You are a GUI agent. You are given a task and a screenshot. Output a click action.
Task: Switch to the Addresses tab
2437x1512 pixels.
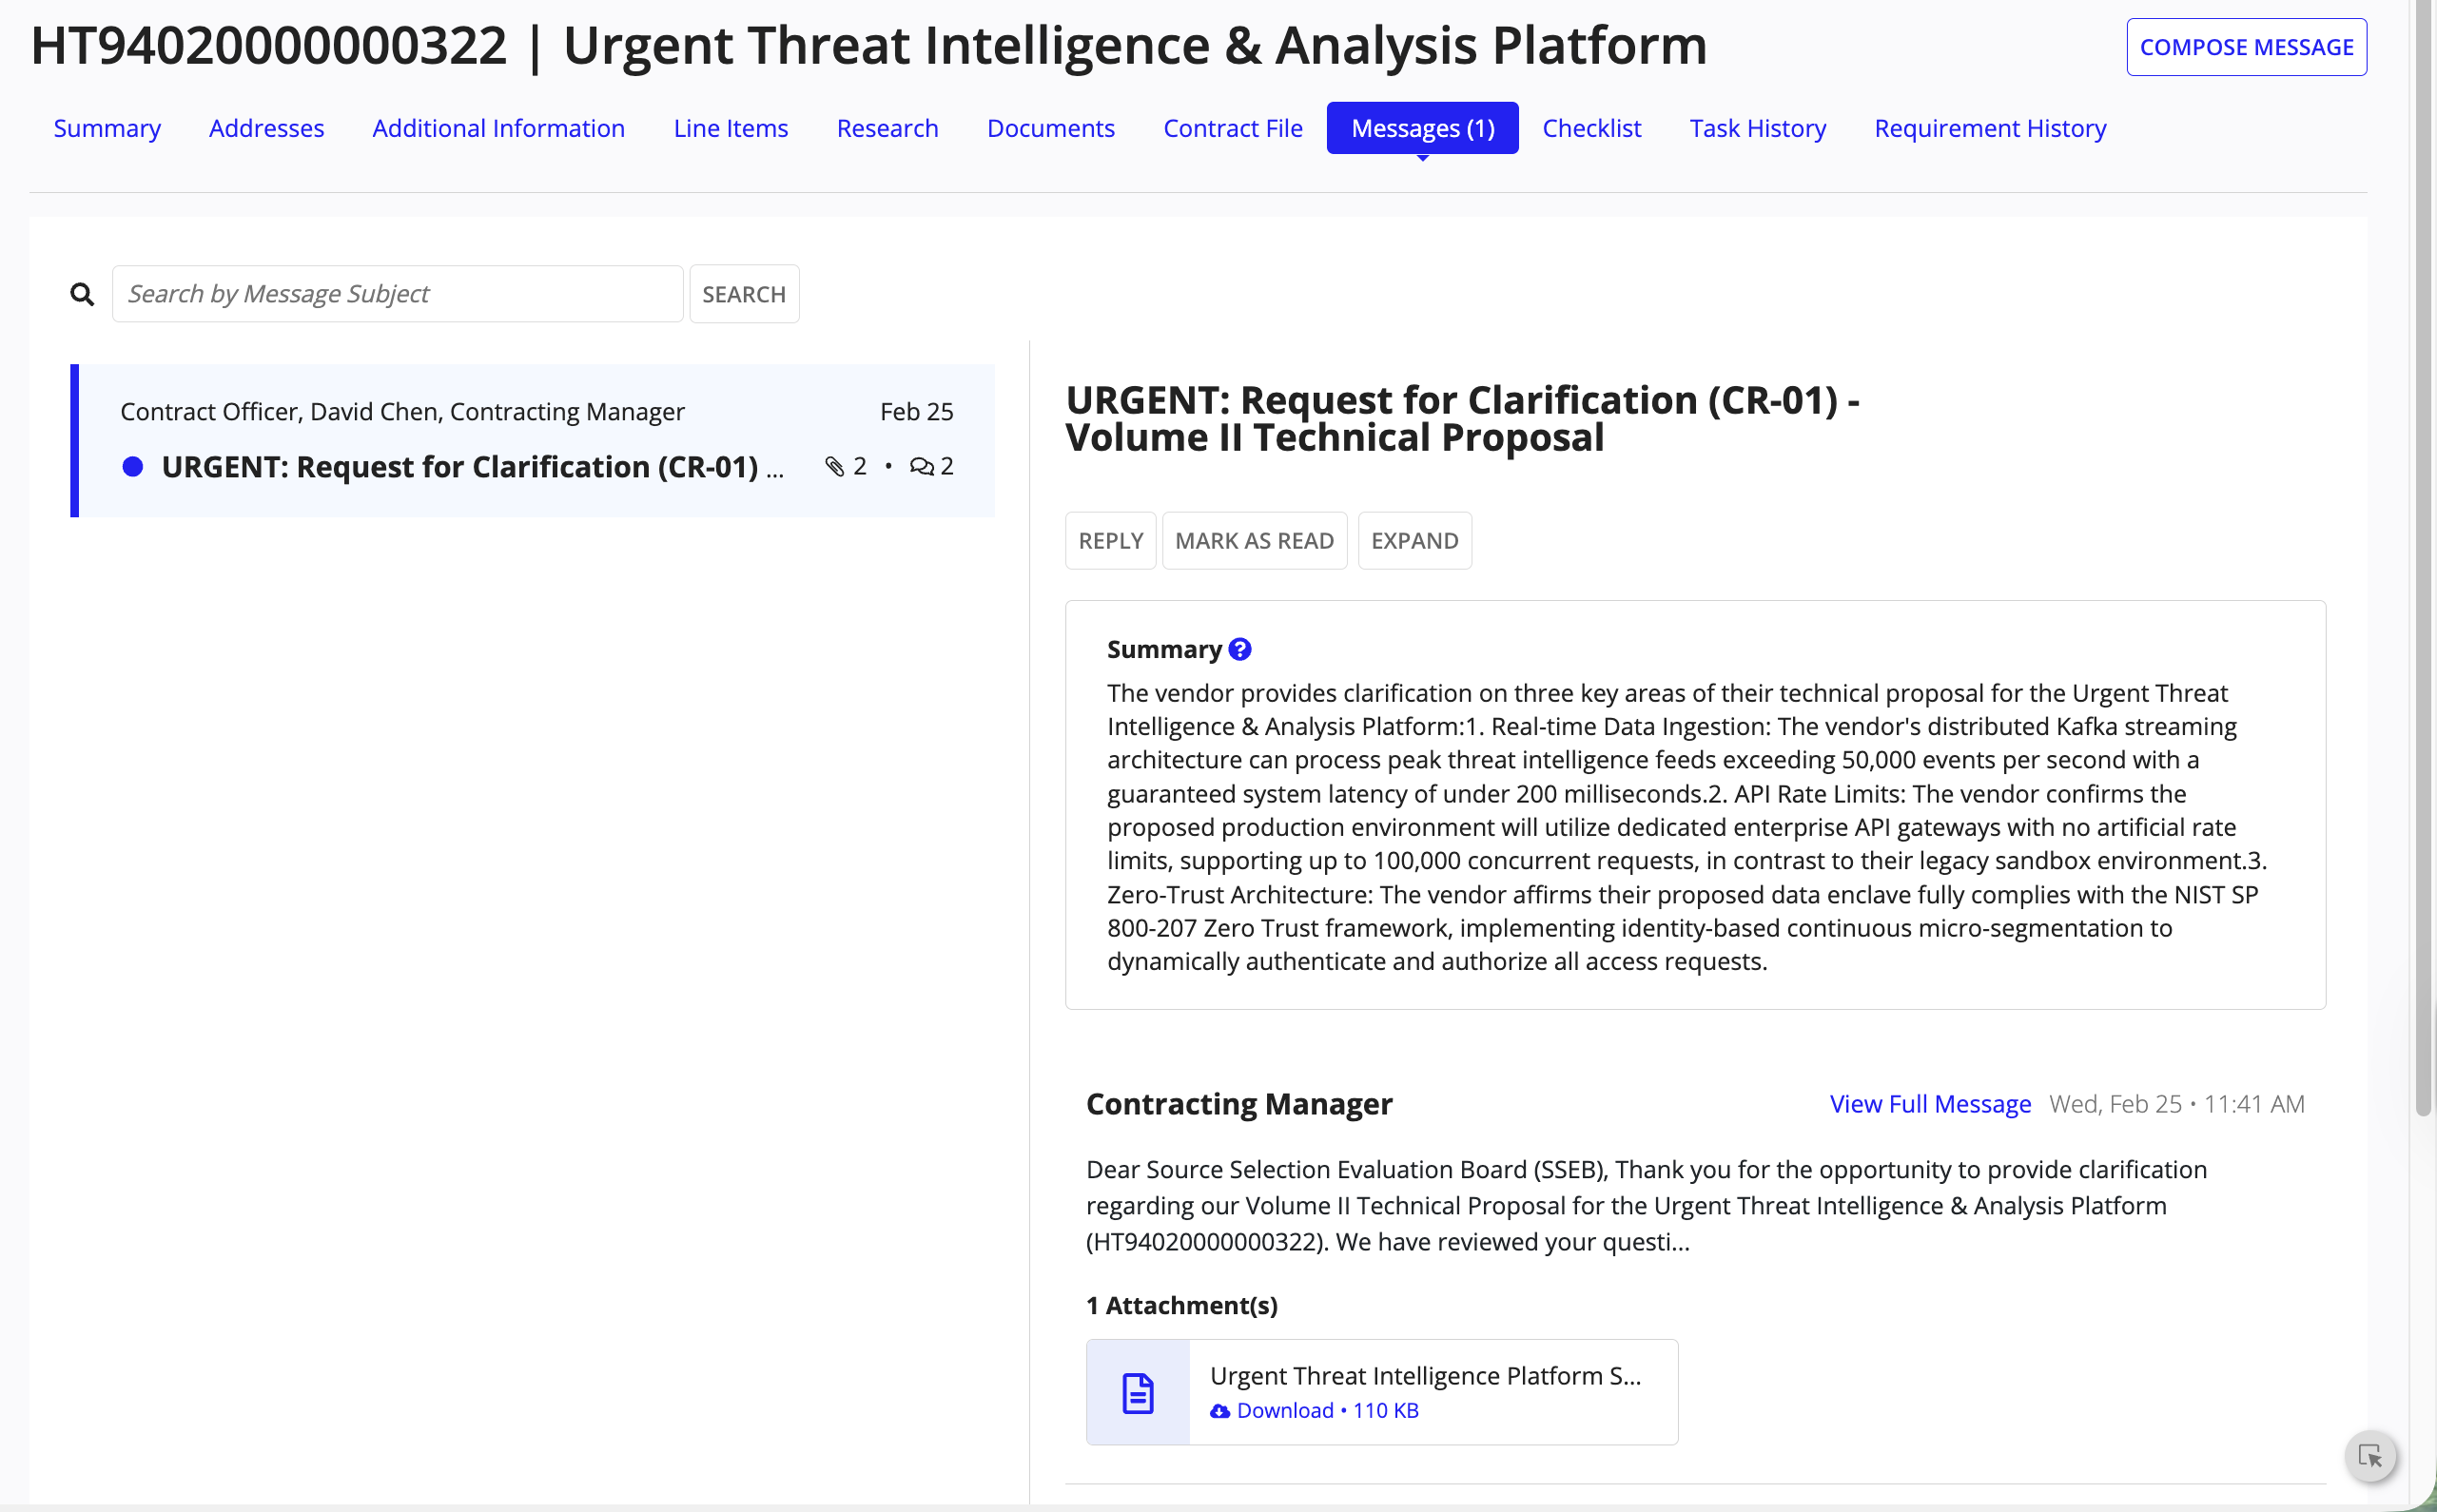tap(266, 128)
